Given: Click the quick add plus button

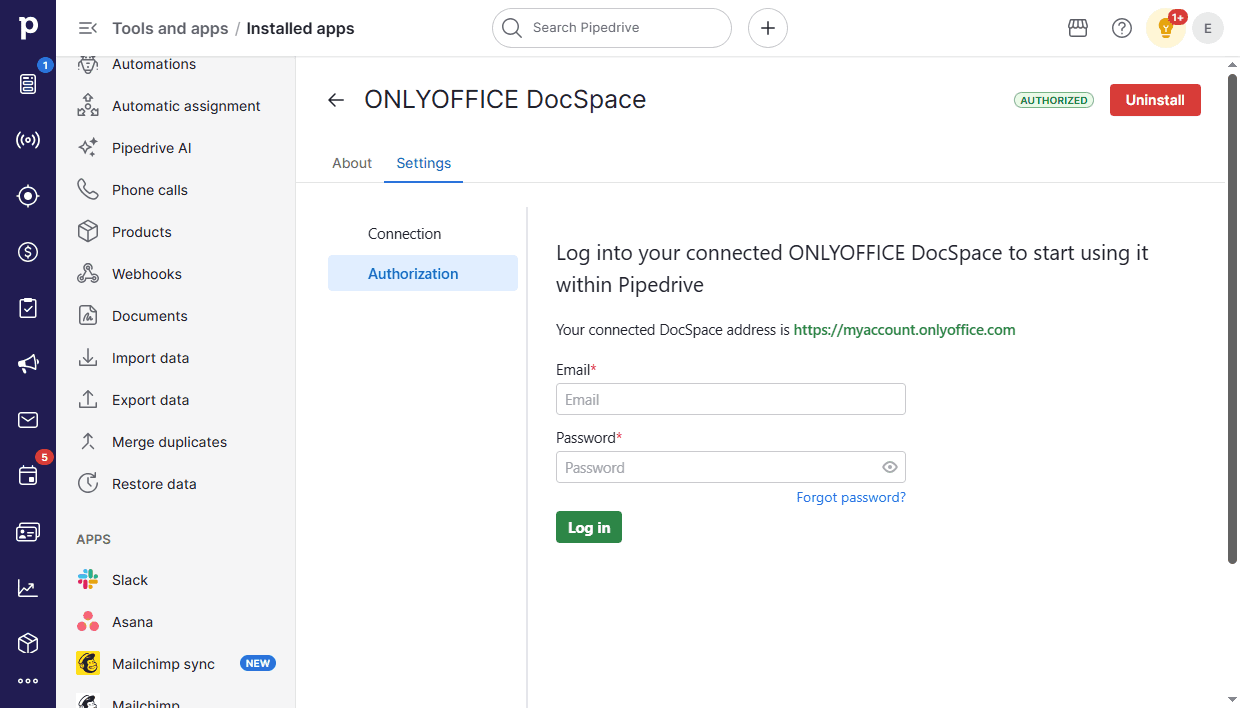Looking at the screenshot, I should click(768, 28).
